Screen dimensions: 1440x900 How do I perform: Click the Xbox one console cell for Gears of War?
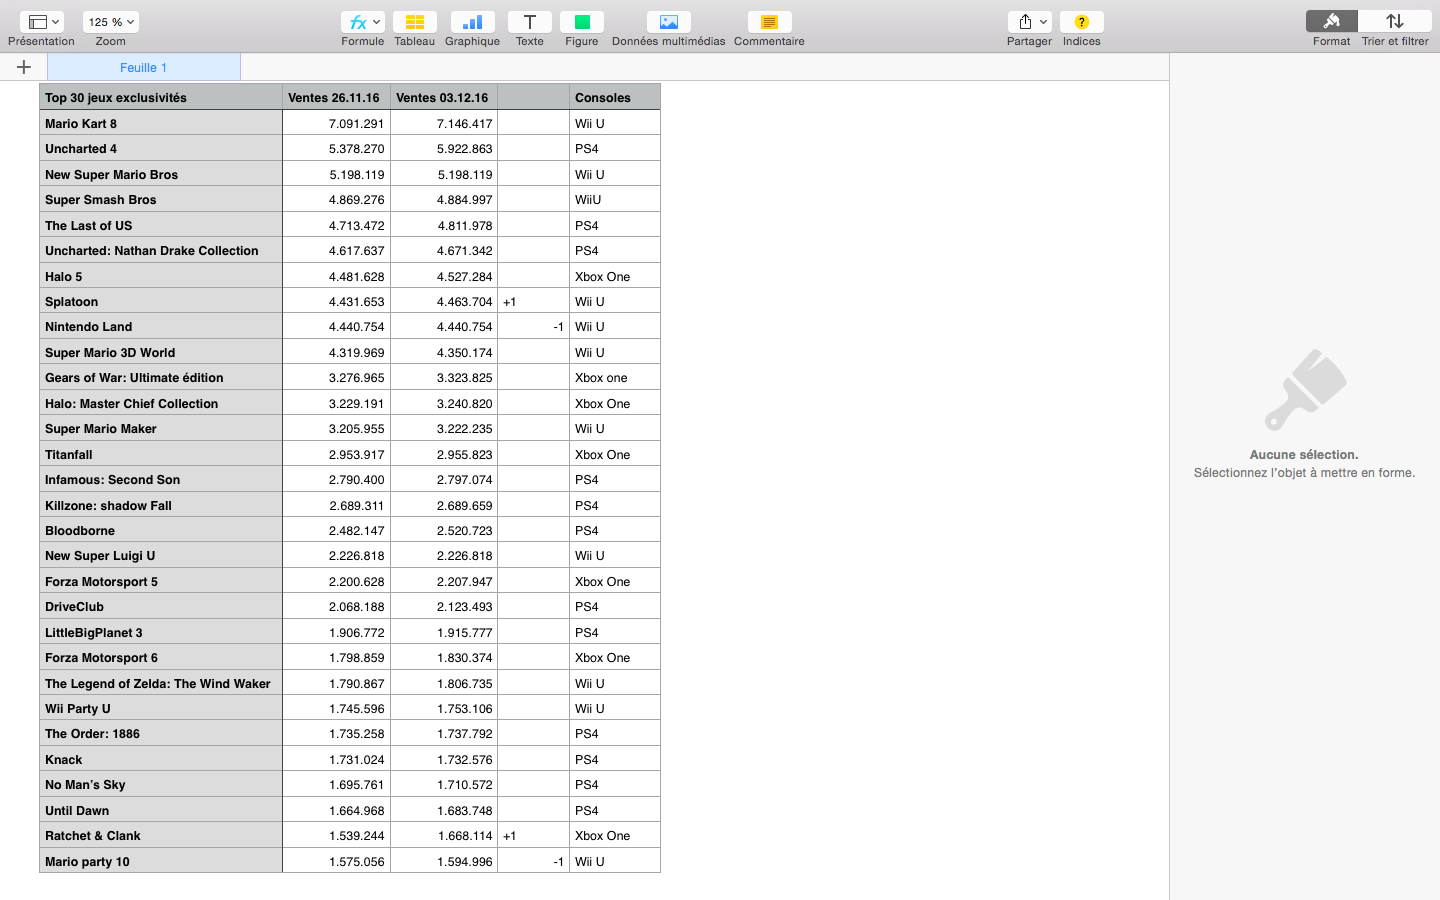click(x=615, y=377)
